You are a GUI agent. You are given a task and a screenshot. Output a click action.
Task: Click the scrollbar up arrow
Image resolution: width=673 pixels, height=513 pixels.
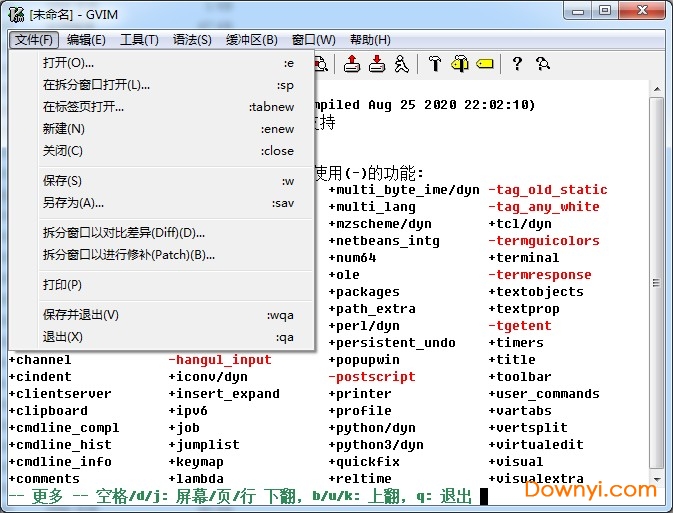[x=657, y=87]
